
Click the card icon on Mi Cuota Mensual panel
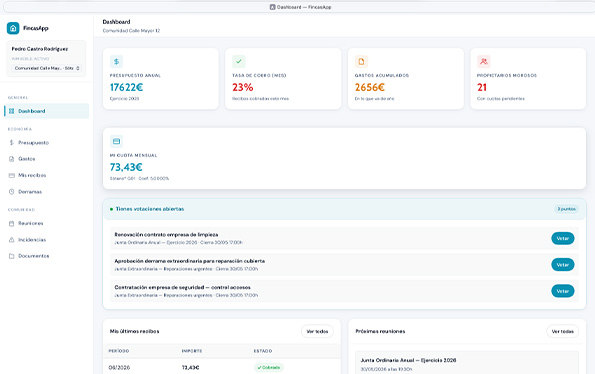click(x=116, y=141)
